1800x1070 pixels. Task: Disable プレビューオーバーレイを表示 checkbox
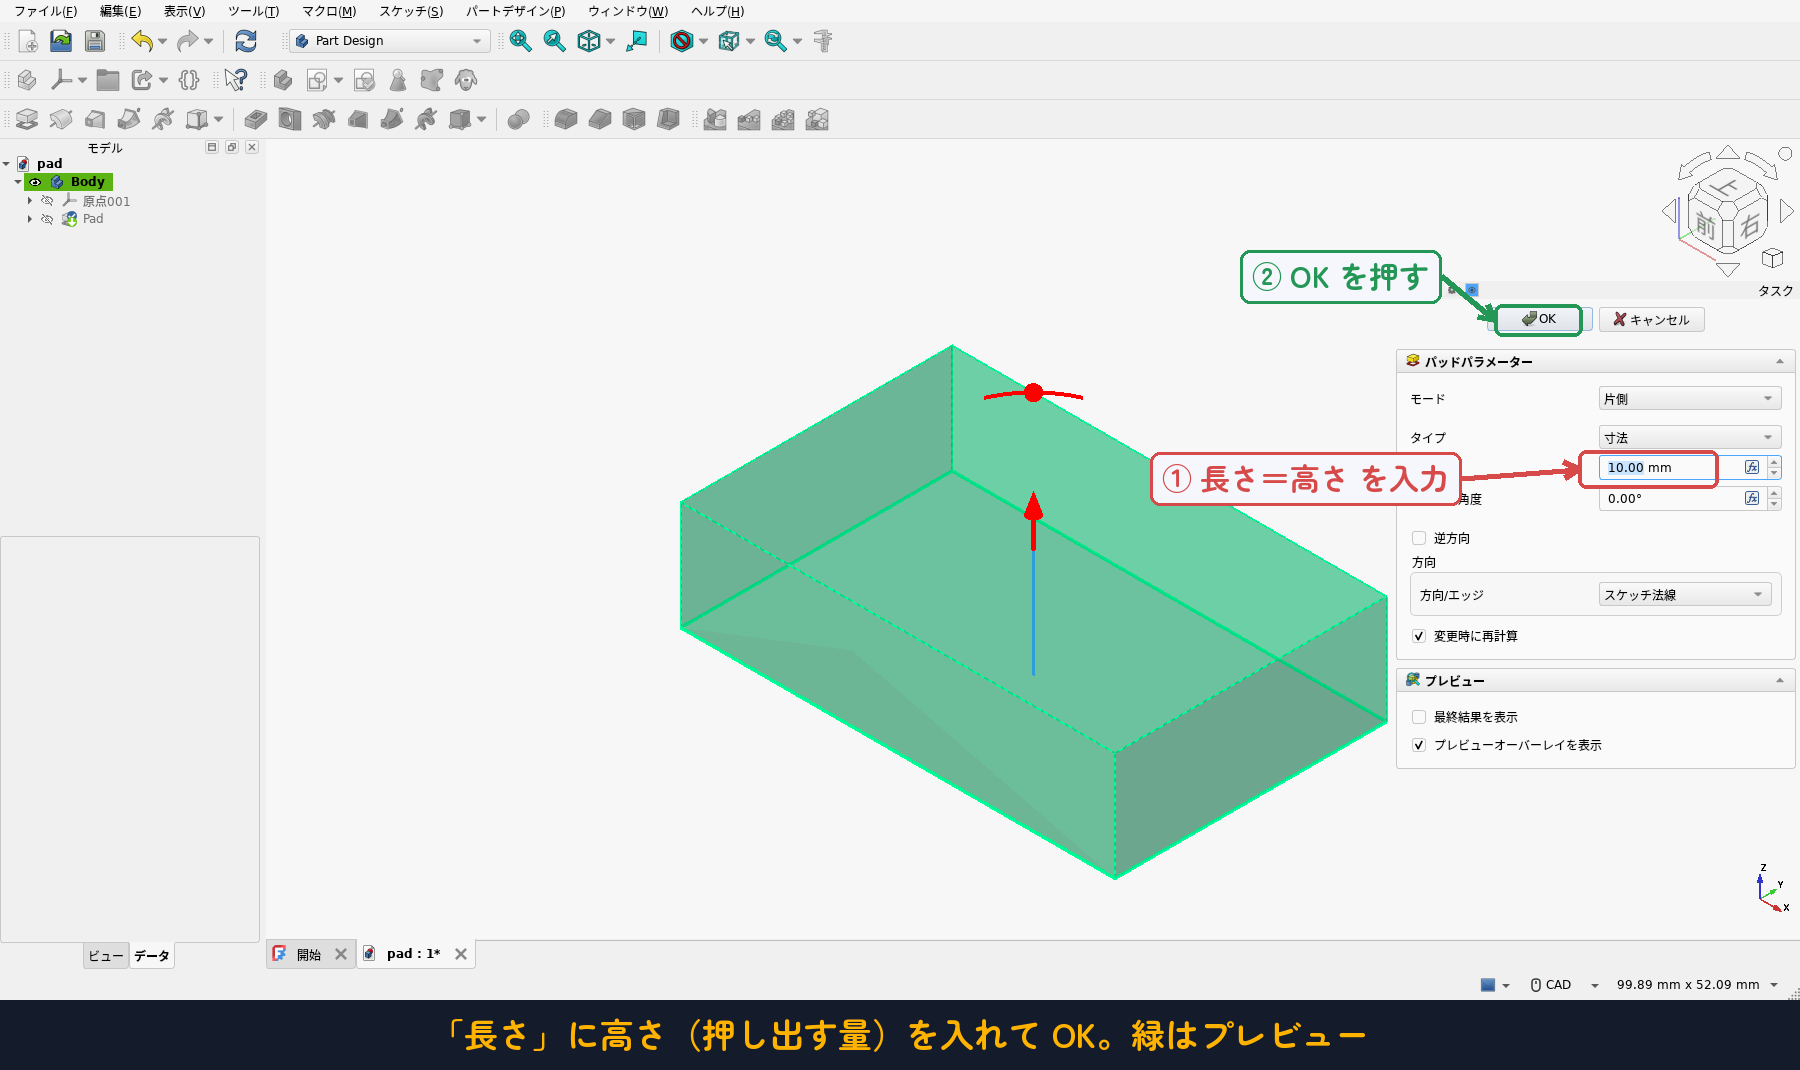click(x=1419, y=745)
